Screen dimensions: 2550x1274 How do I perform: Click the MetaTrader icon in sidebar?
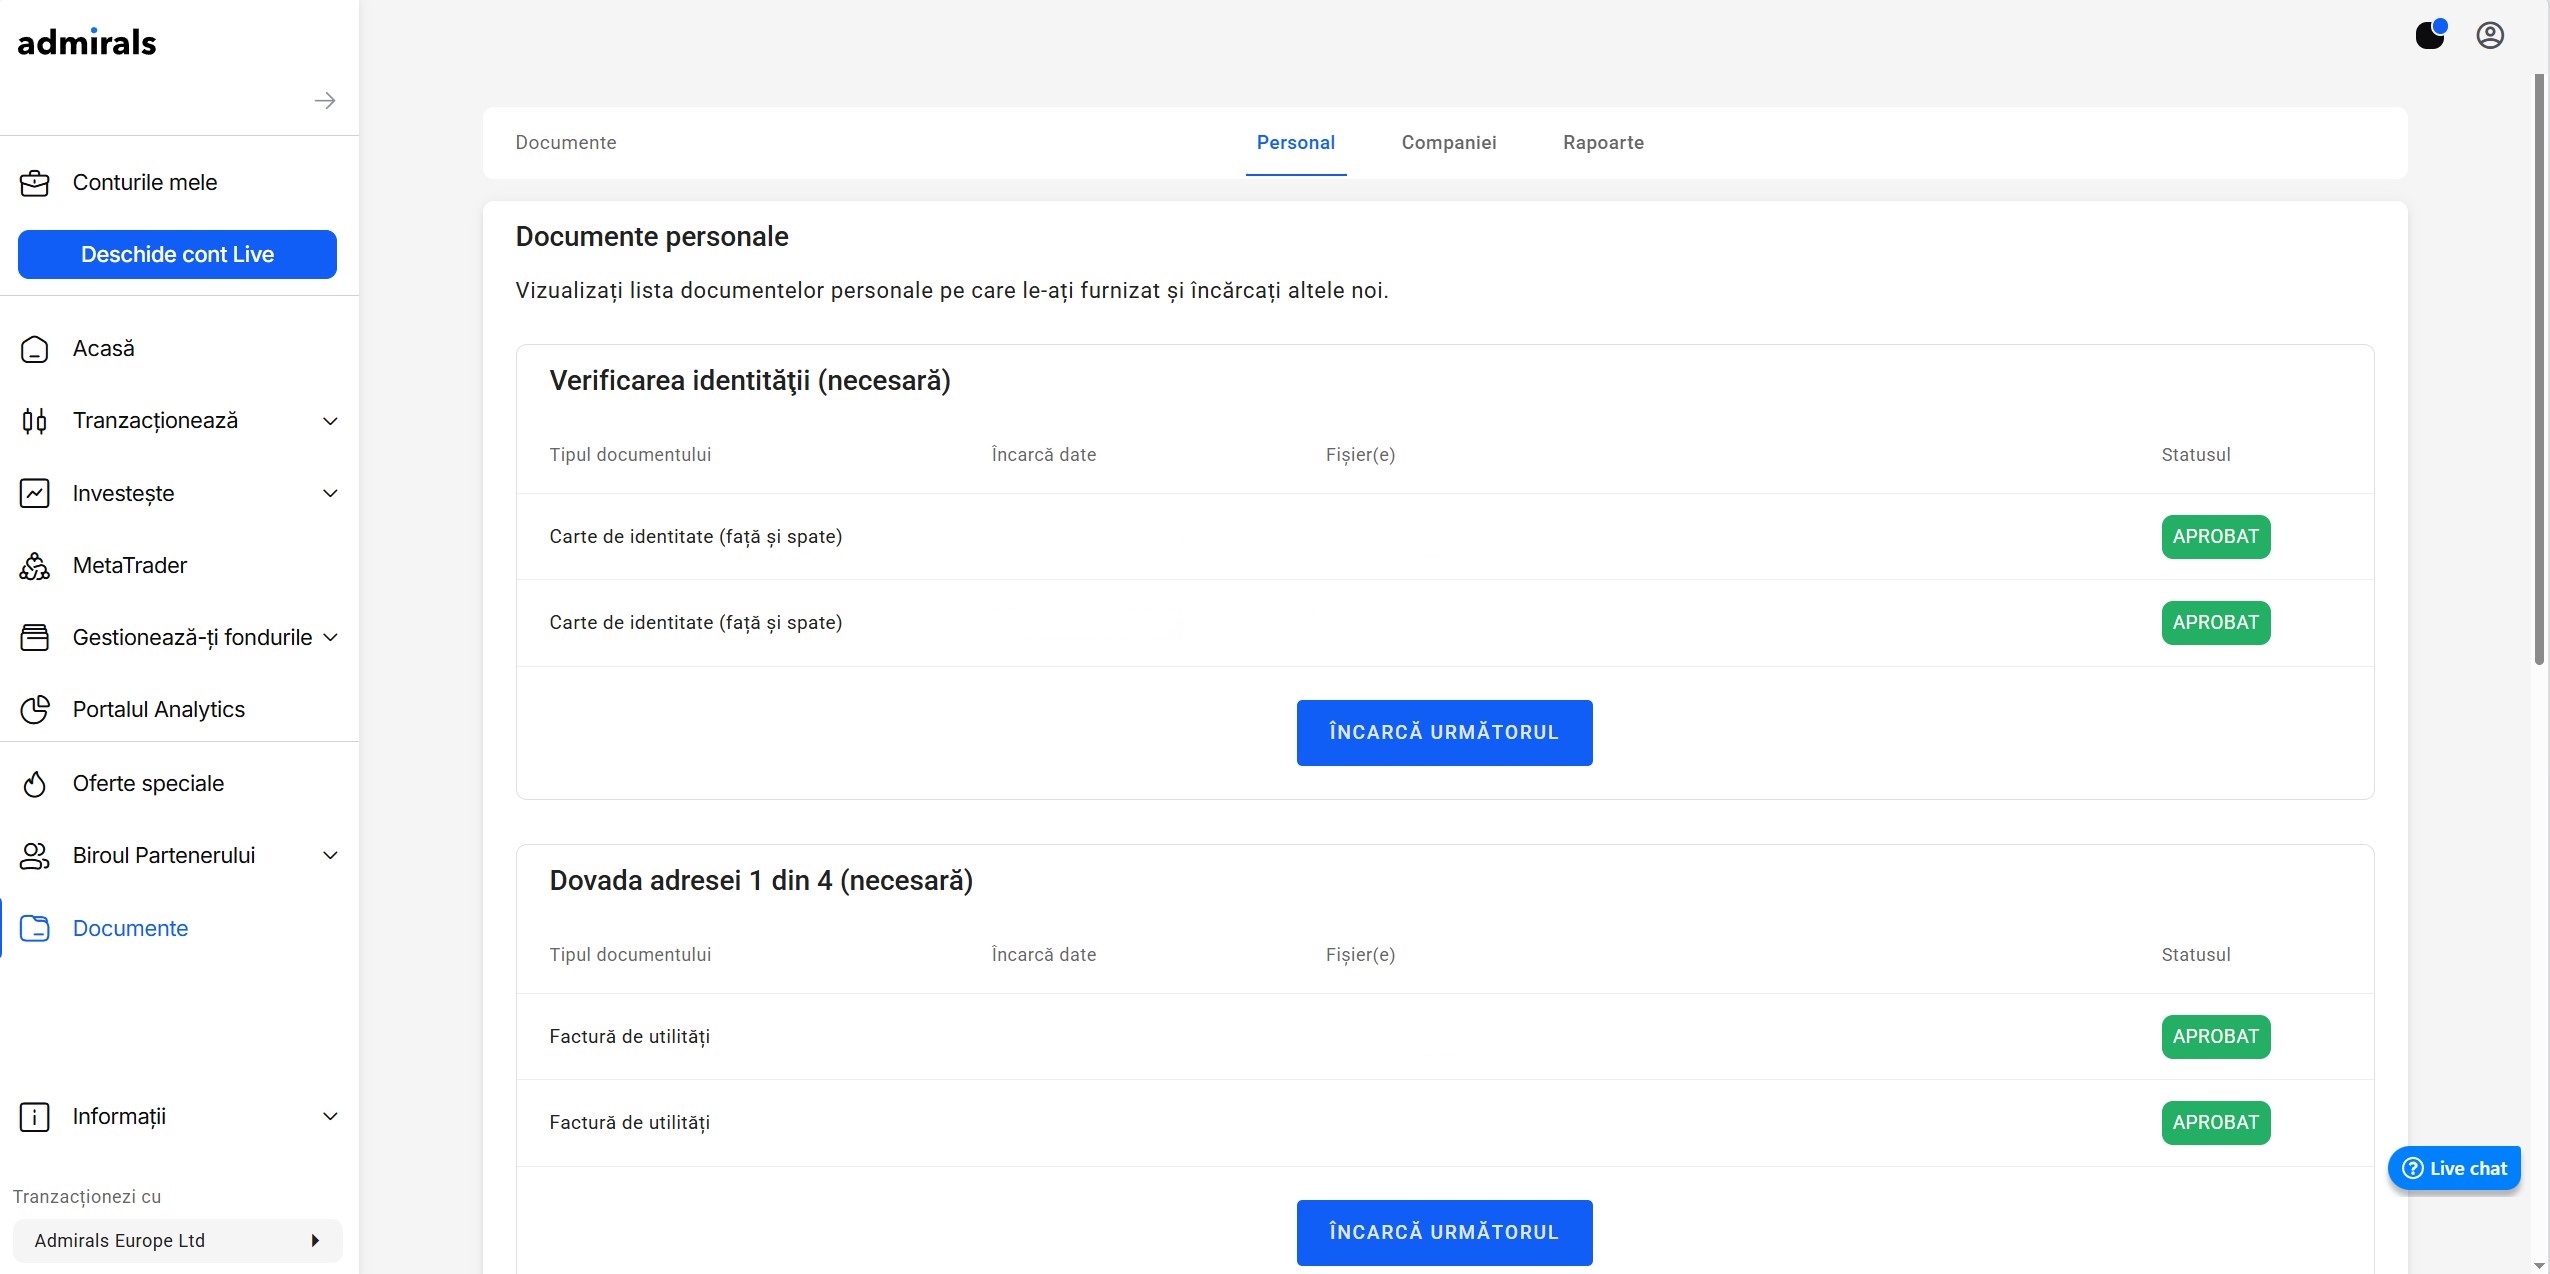coord(34,566)
